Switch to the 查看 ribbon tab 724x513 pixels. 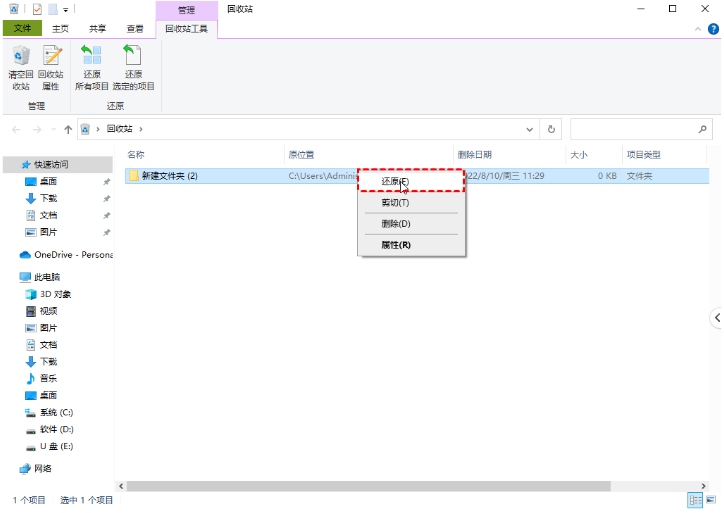pos(135,29)
